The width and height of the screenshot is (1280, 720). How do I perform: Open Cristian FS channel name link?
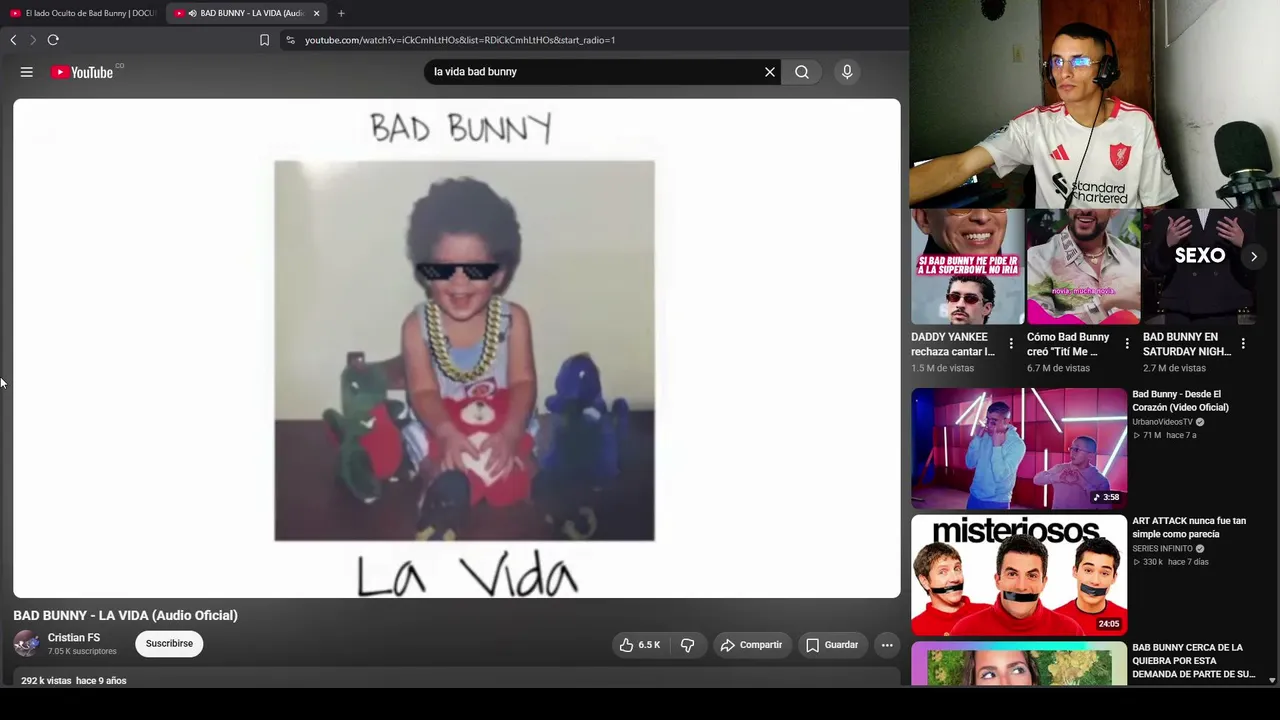coord(74,638)
